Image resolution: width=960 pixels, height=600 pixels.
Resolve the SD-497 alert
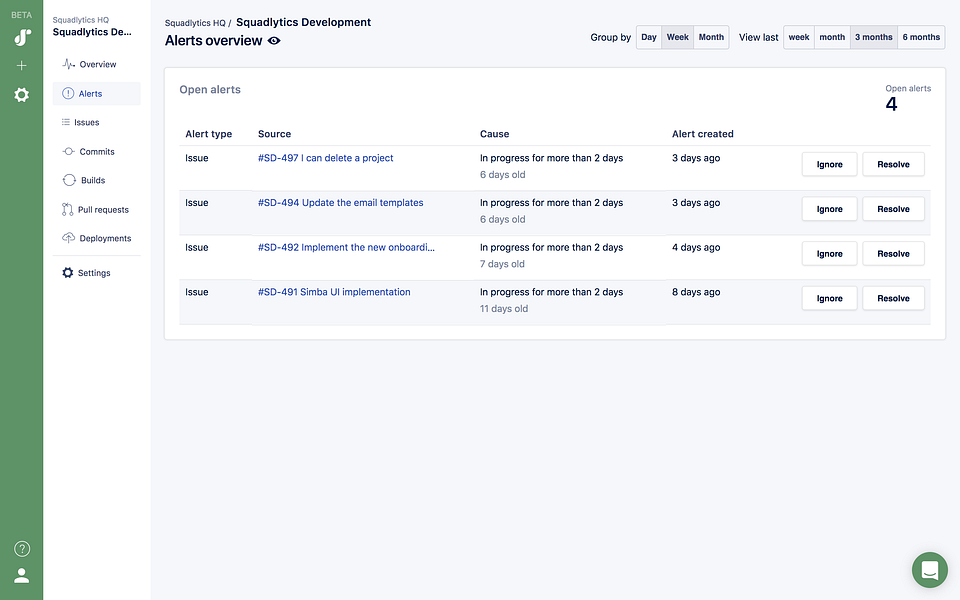(893, 164)
